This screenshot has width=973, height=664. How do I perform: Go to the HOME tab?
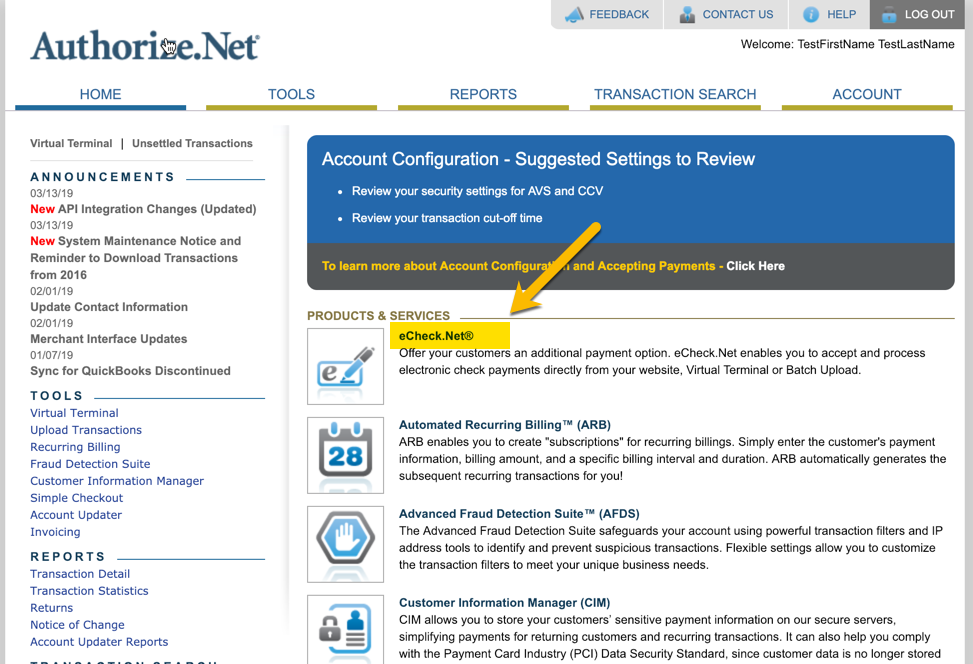tap(101, 94)
